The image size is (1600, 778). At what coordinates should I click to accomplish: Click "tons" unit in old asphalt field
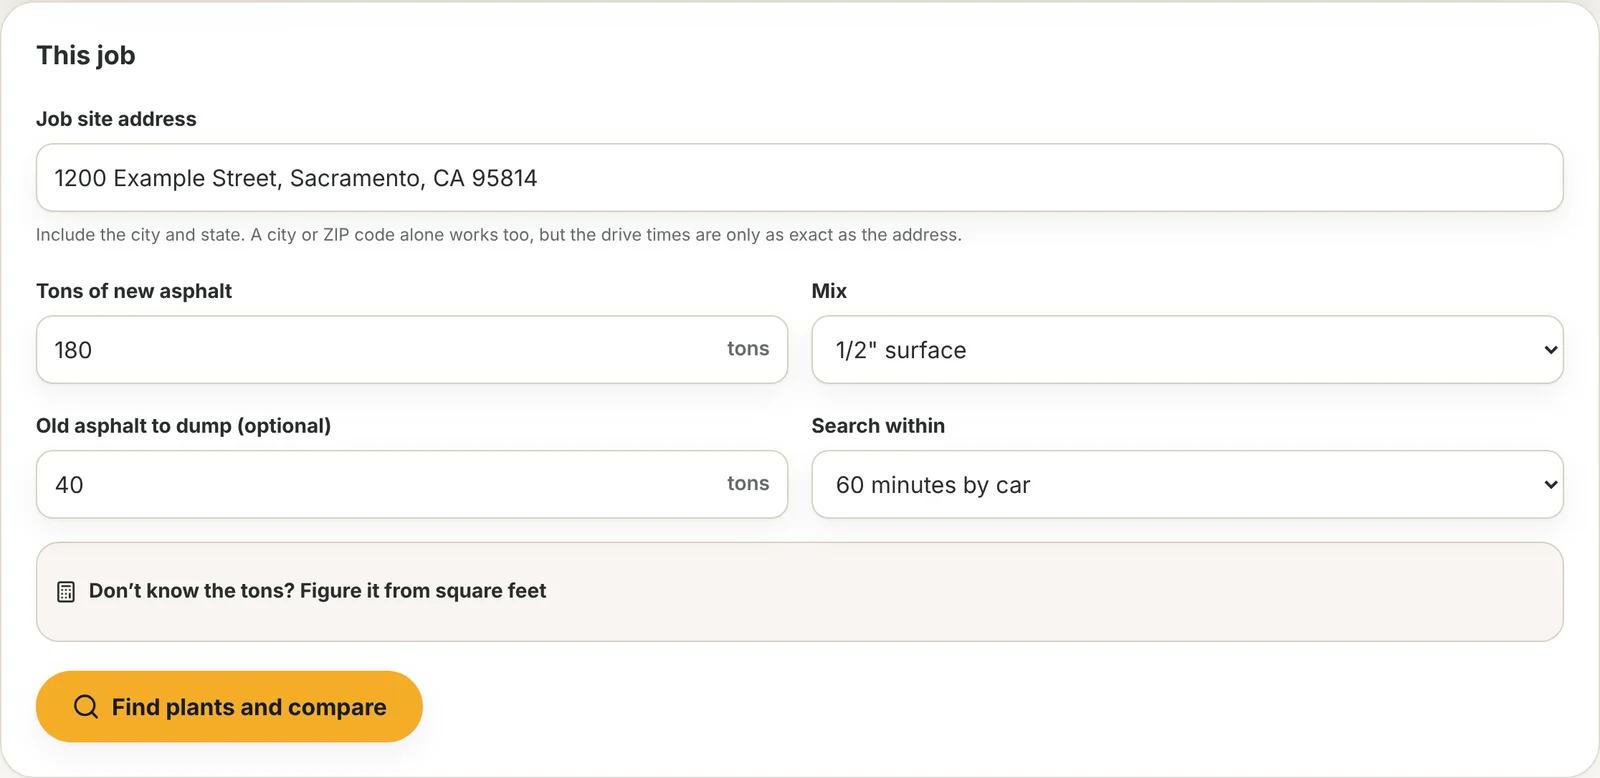[x=748, y=484]
